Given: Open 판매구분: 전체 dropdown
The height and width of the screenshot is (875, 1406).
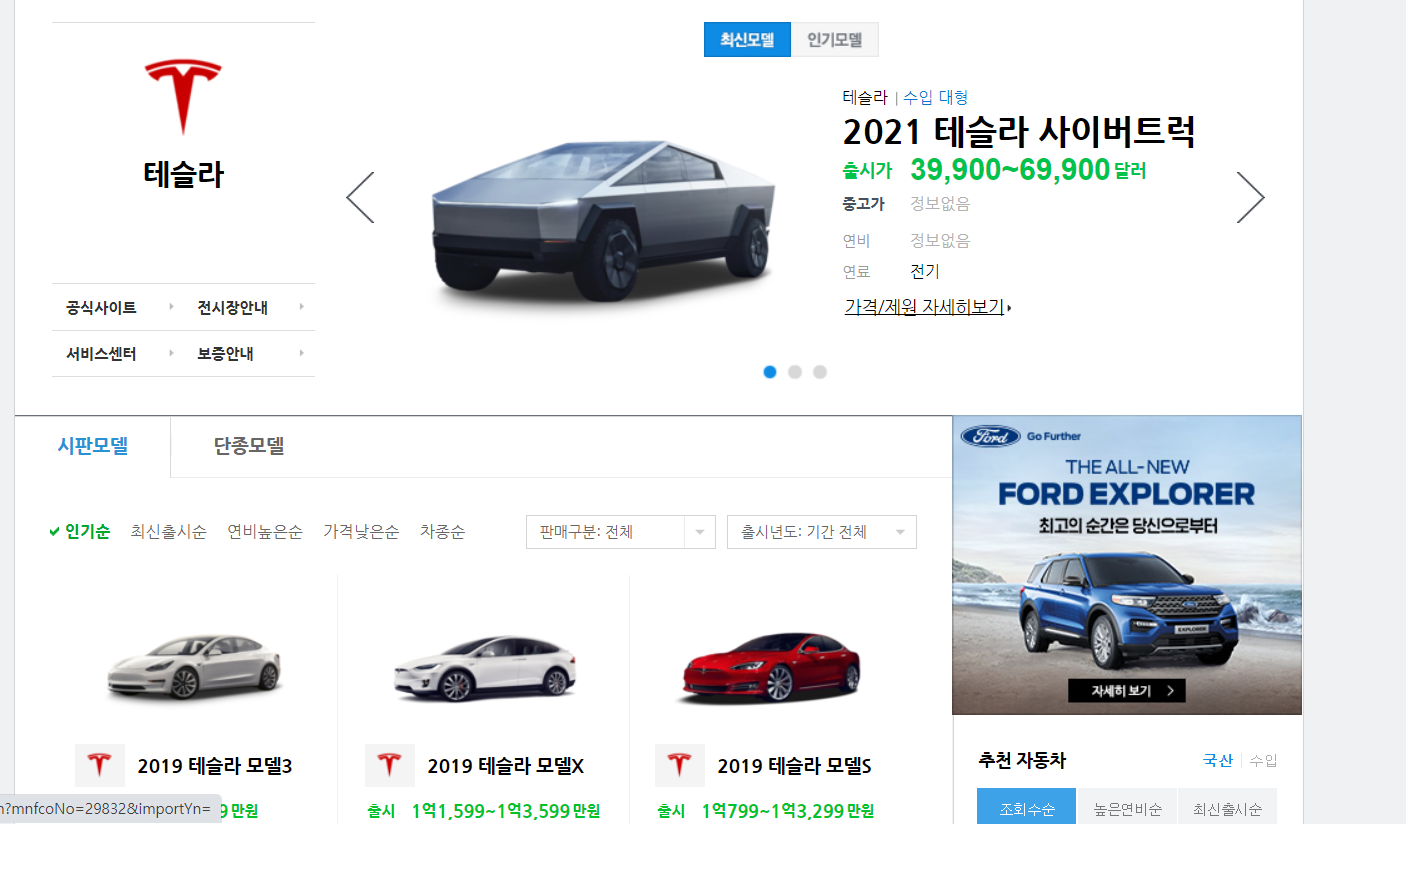Looking at the screenshot, I should point(621,532).
